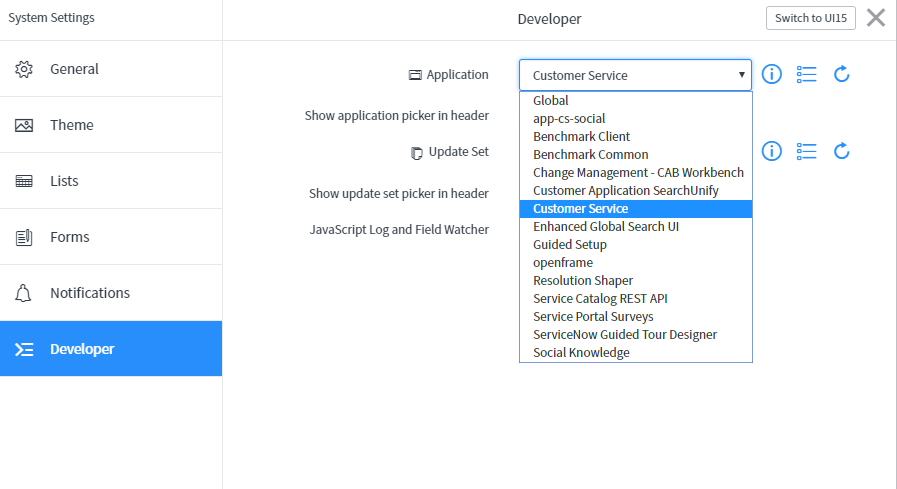Open the Update Set list icon
The width and height of the screenshot is (897, 489).
807,151
